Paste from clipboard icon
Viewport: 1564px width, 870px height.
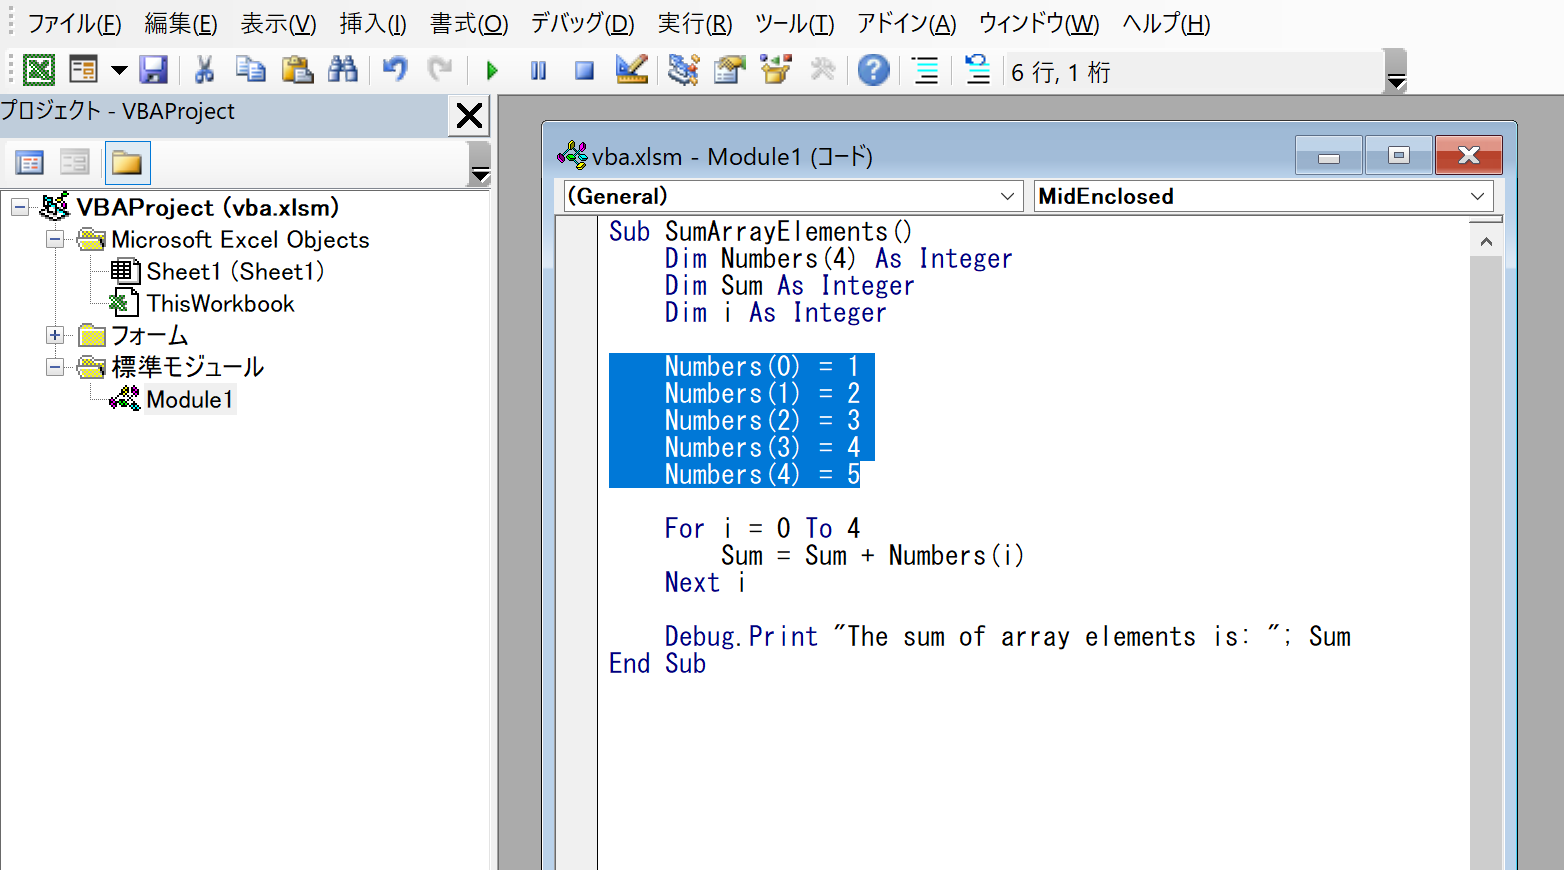(297, 70)
